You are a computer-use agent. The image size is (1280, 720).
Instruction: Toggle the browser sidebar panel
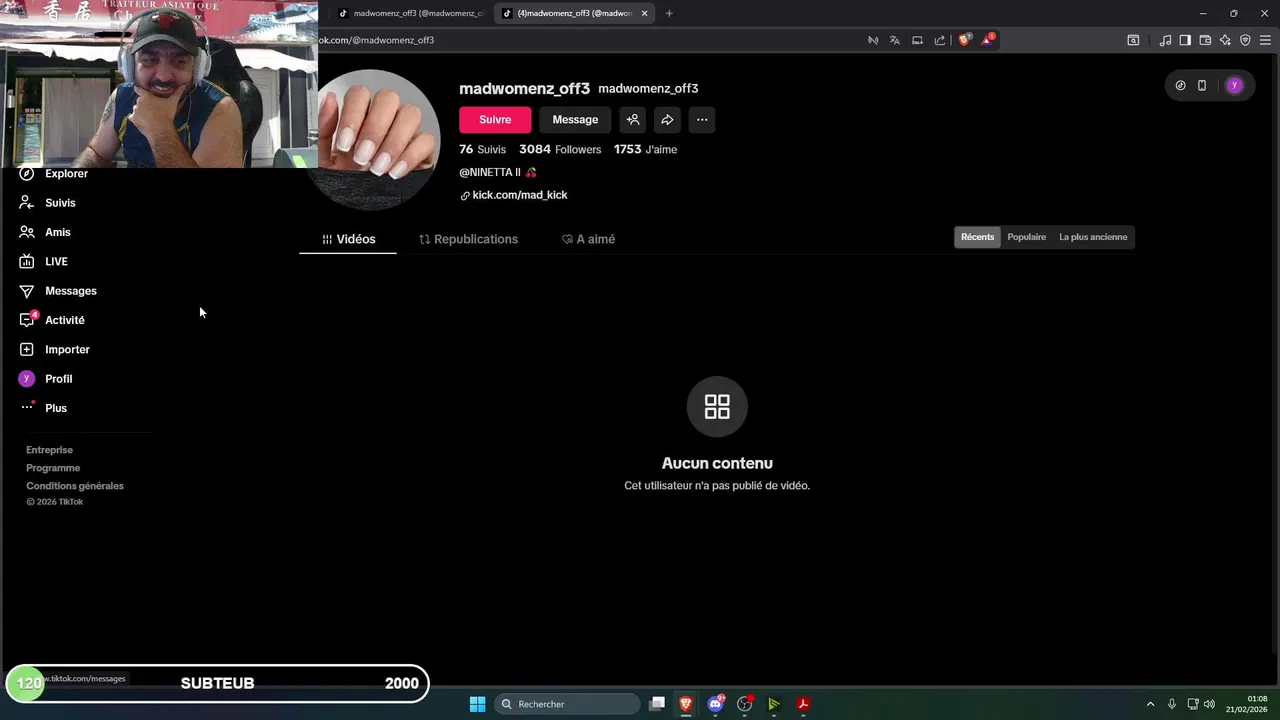point(1185,40)
